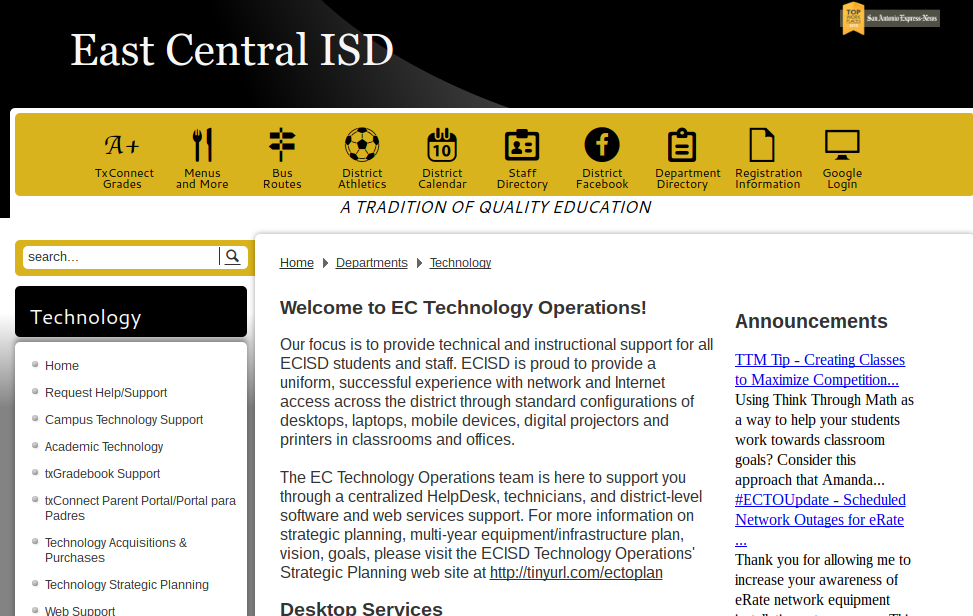The width and height of the screenshot is (973, 616).
Task: Click the Menus and More fork-knife icon
Action: [x=202, y=146]
